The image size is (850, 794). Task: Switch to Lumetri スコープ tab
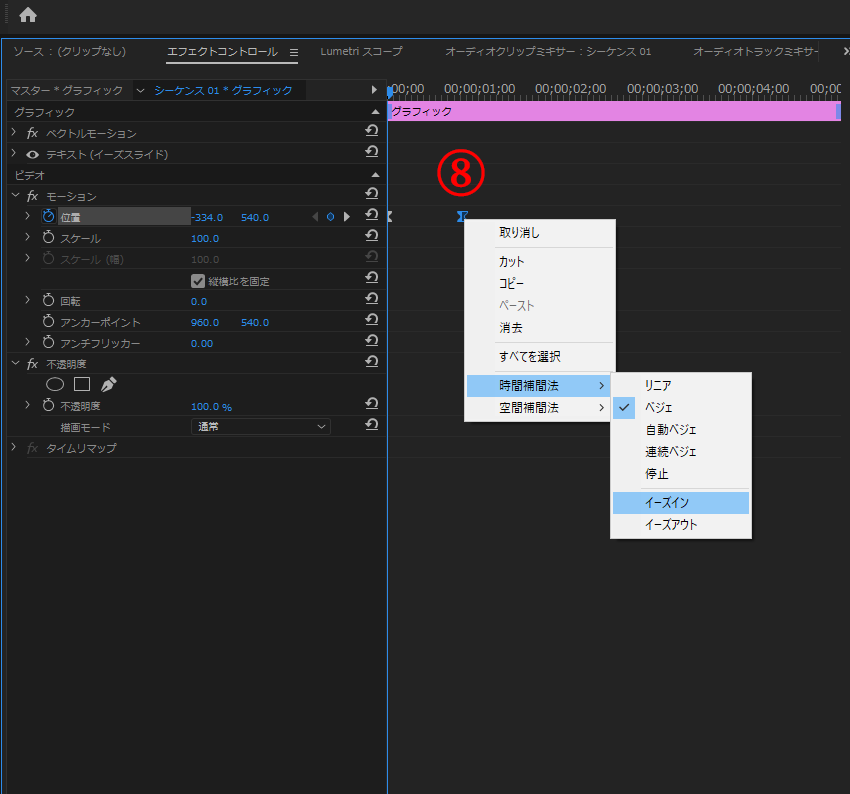(361, 51)
